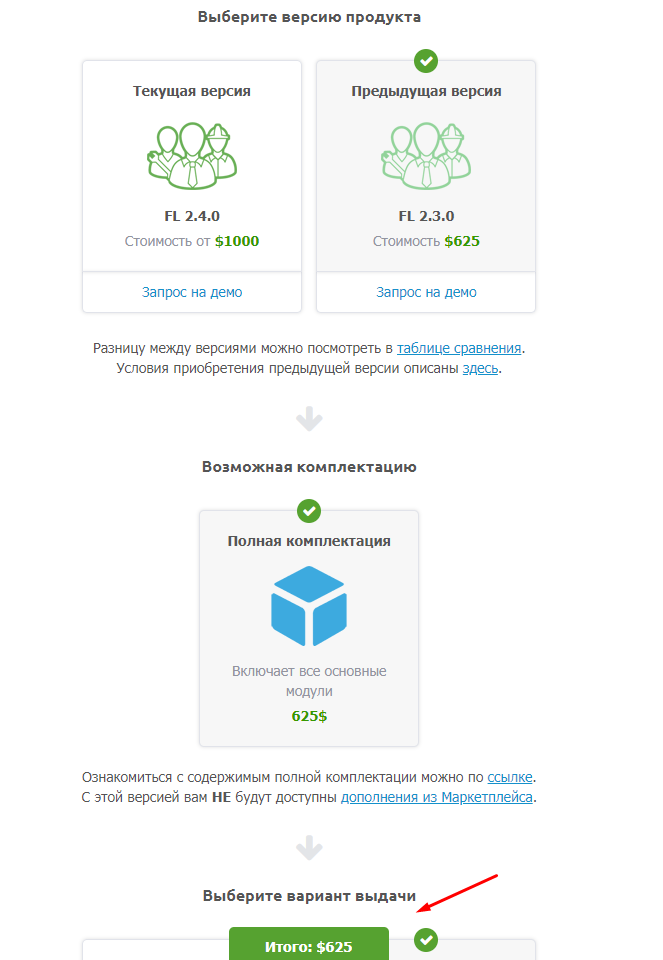Select the Текущая версия FL 2.4.0 title
663x960 pixels.
pos(192,91)
